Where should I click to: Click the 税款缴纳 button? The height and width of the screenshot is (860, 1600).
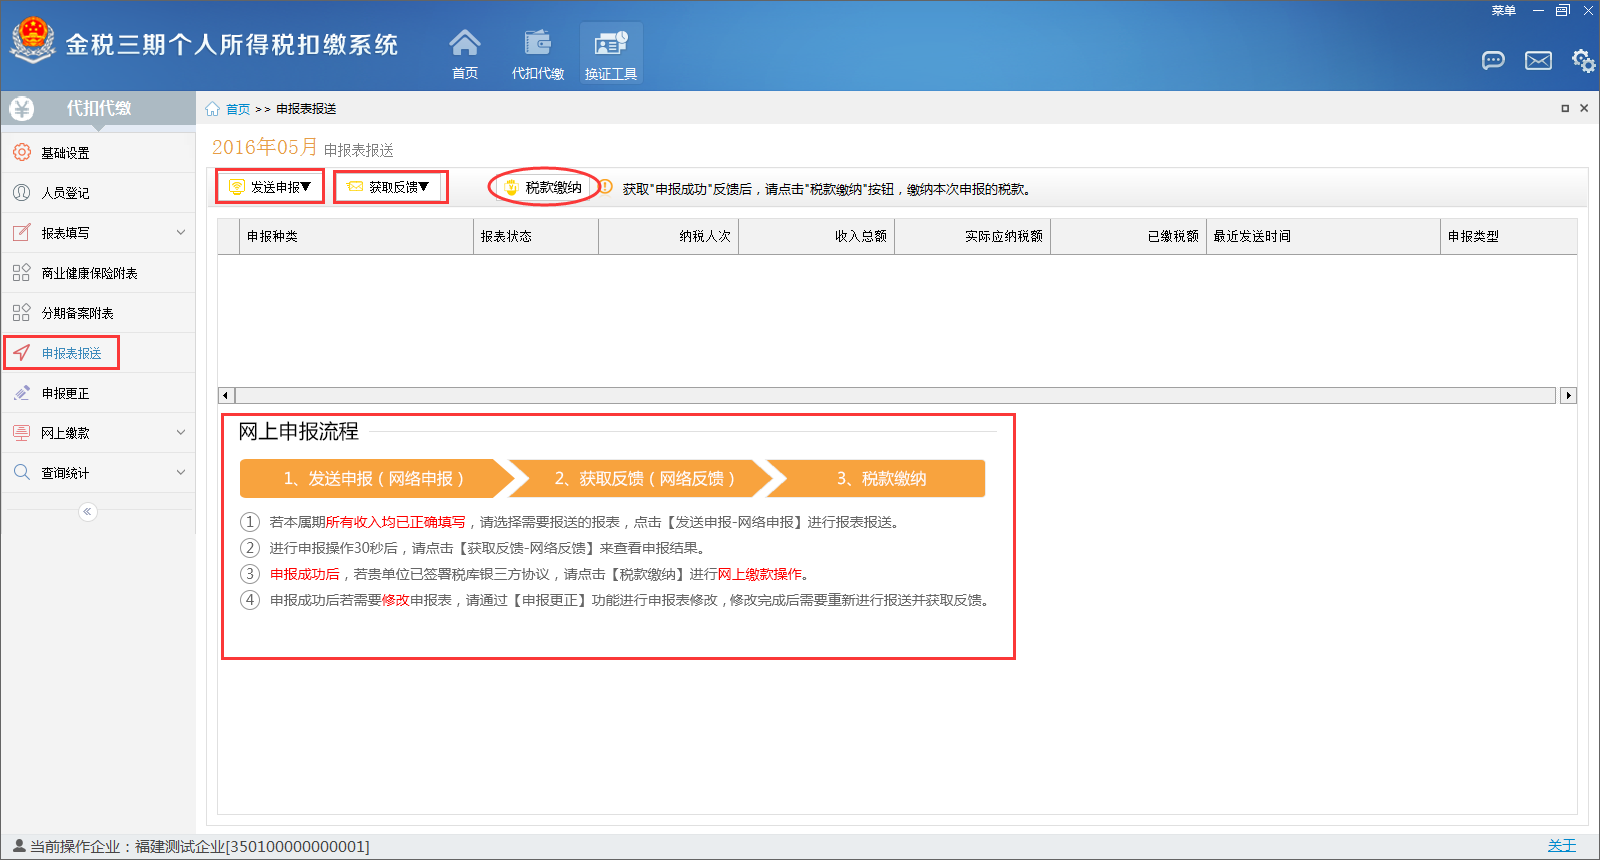(x=544, y=187)
